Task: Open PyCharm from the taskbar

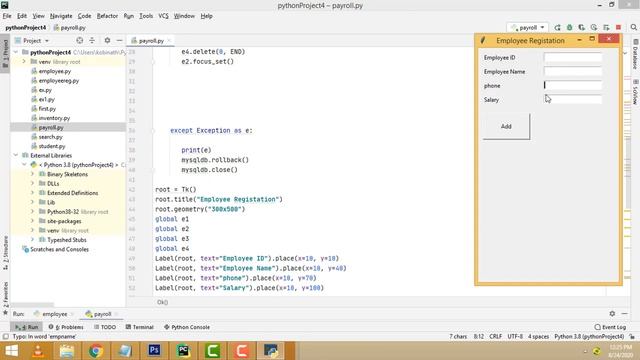Action: pyautogui.click(x=184, y=351)
